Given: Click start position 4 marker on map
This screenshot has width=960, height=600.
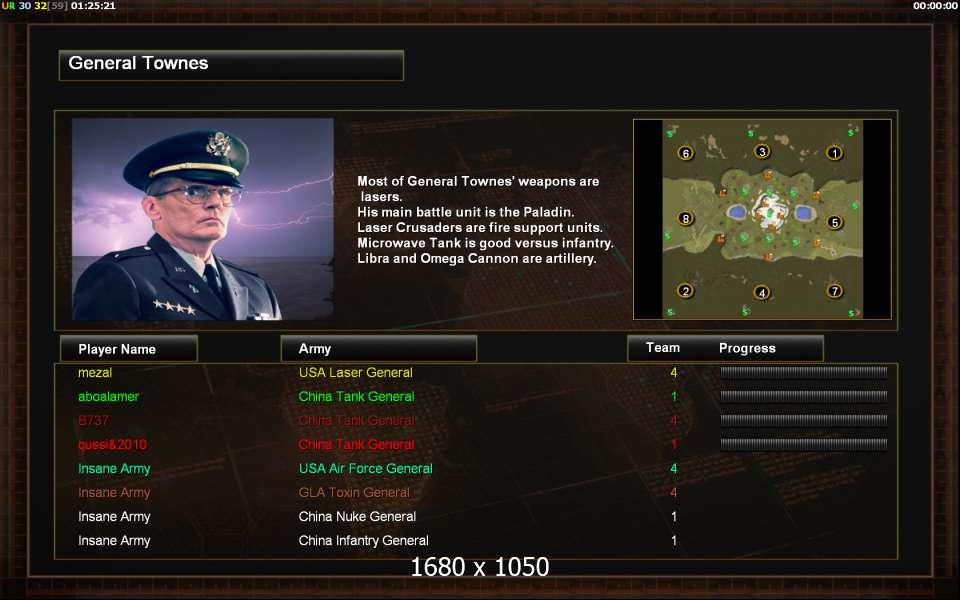Looking at the screenshot, I should click(762, 293).
